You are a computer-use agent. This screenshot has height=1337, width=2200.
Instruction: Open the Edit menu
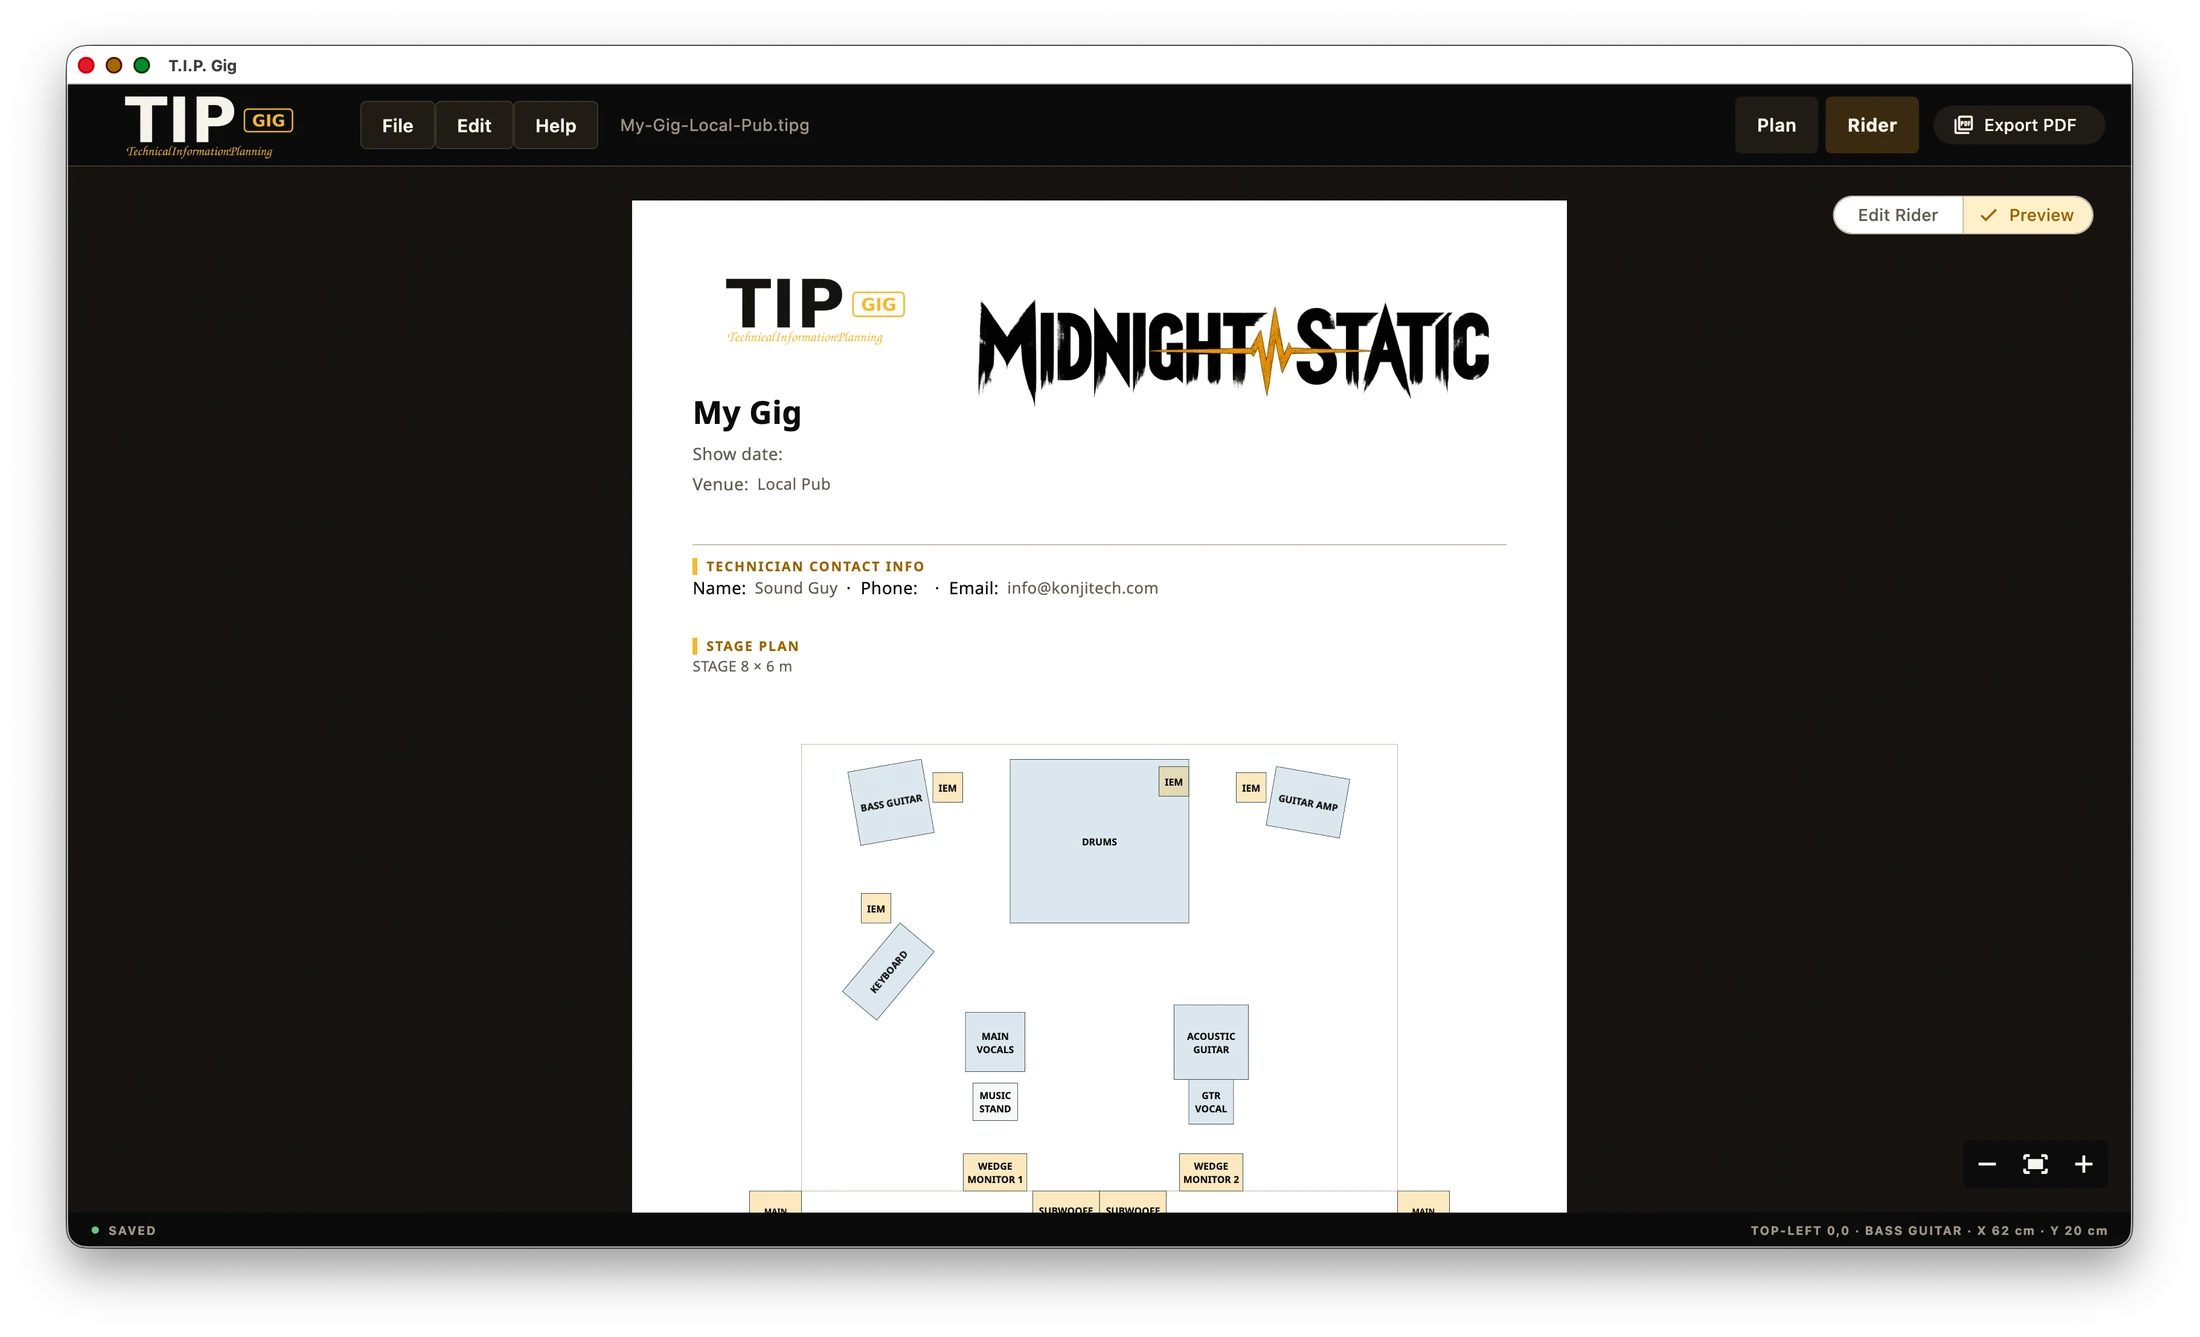pos(474,125)
